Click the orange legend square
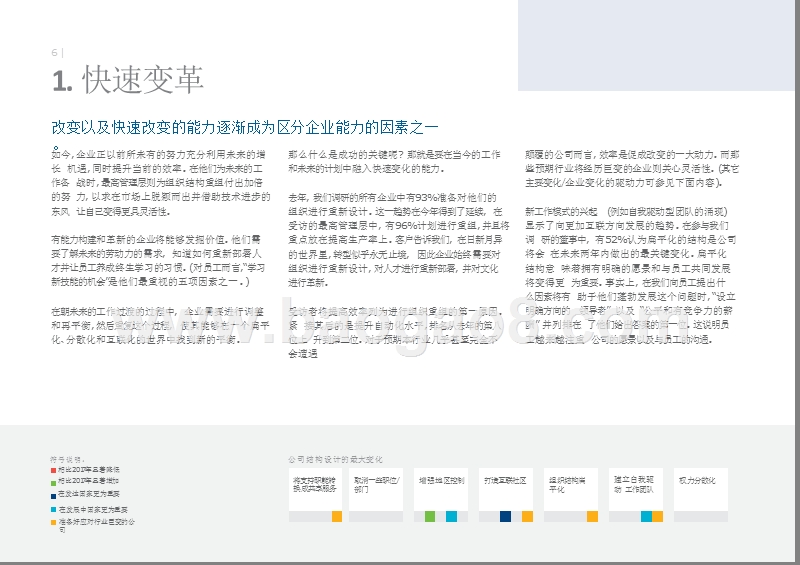The image size is (800, 565). coord(54,523)
